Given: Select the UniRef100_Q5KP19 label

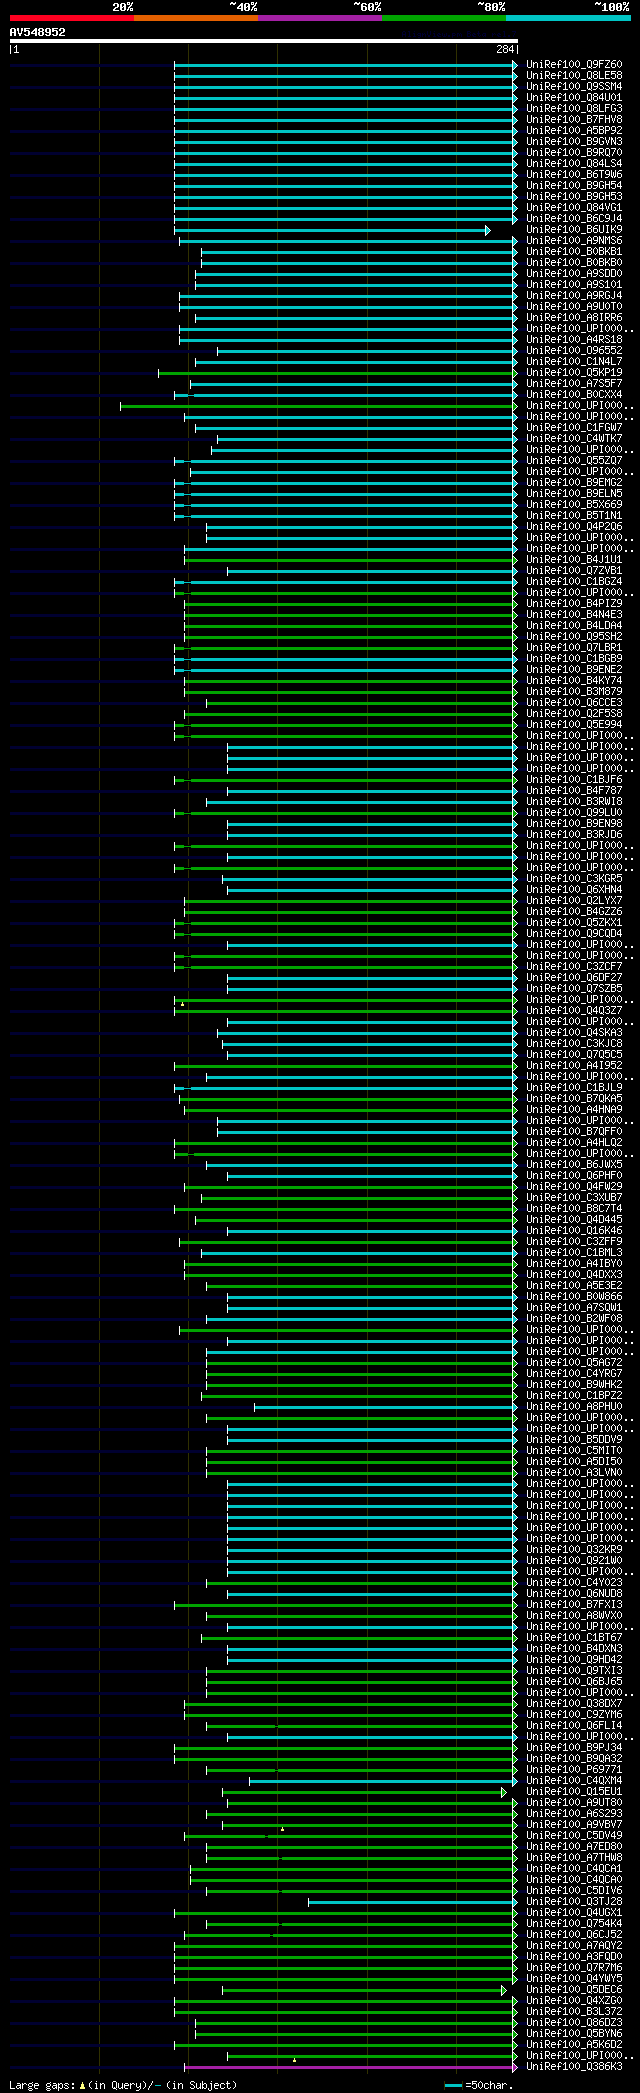Looking at the screenshot, I should tap(574, 373).
